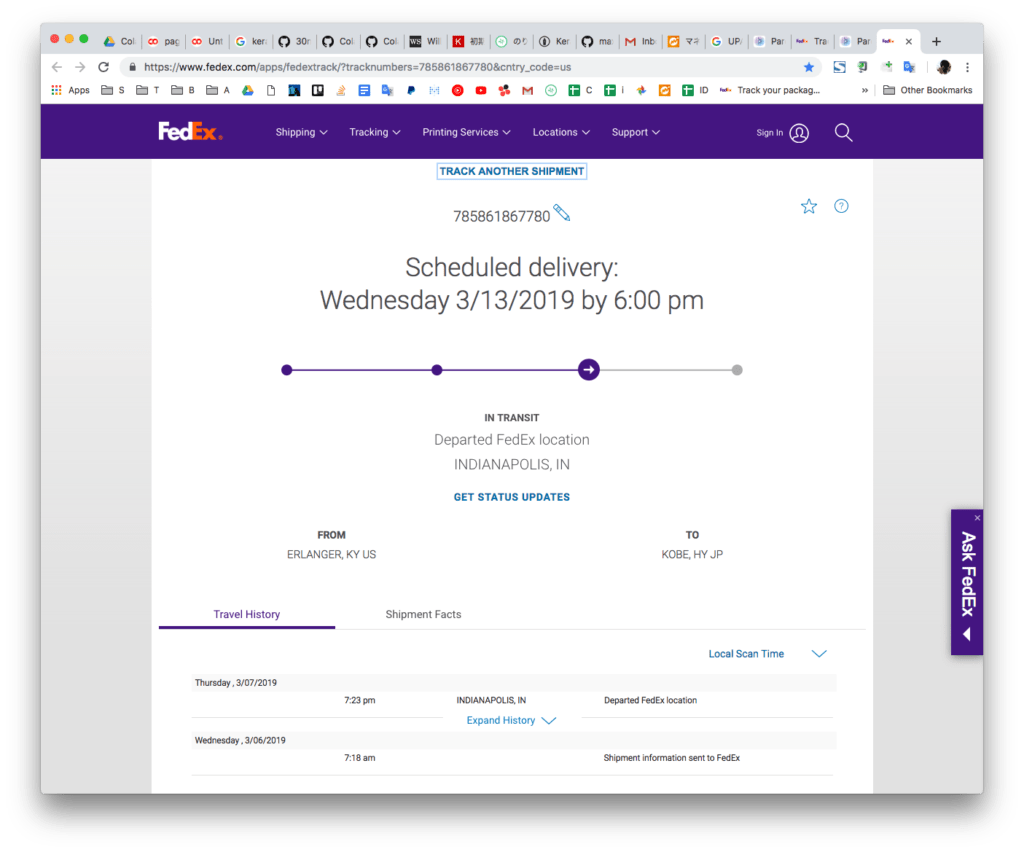This screenshot has width=1024, height=852.
Task: Expand the Shipping menu
Action: click(x=301, y=132)
